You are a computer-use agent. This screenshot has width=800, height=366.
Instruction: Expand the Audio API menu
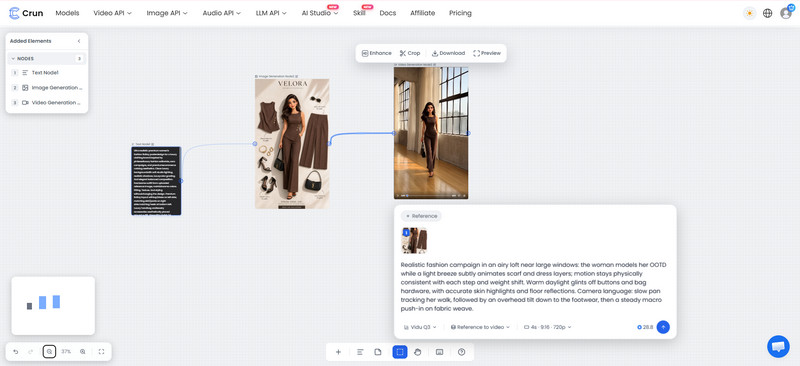click(222, 13)
